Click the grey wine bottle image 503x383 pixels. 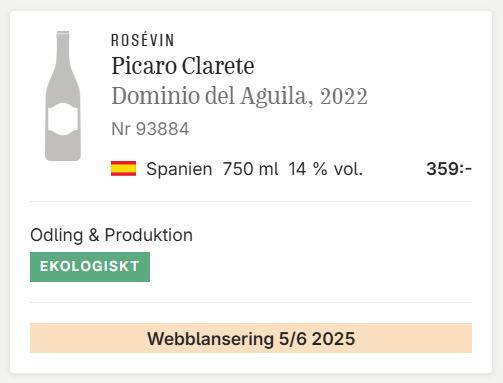tap(63, 96)
